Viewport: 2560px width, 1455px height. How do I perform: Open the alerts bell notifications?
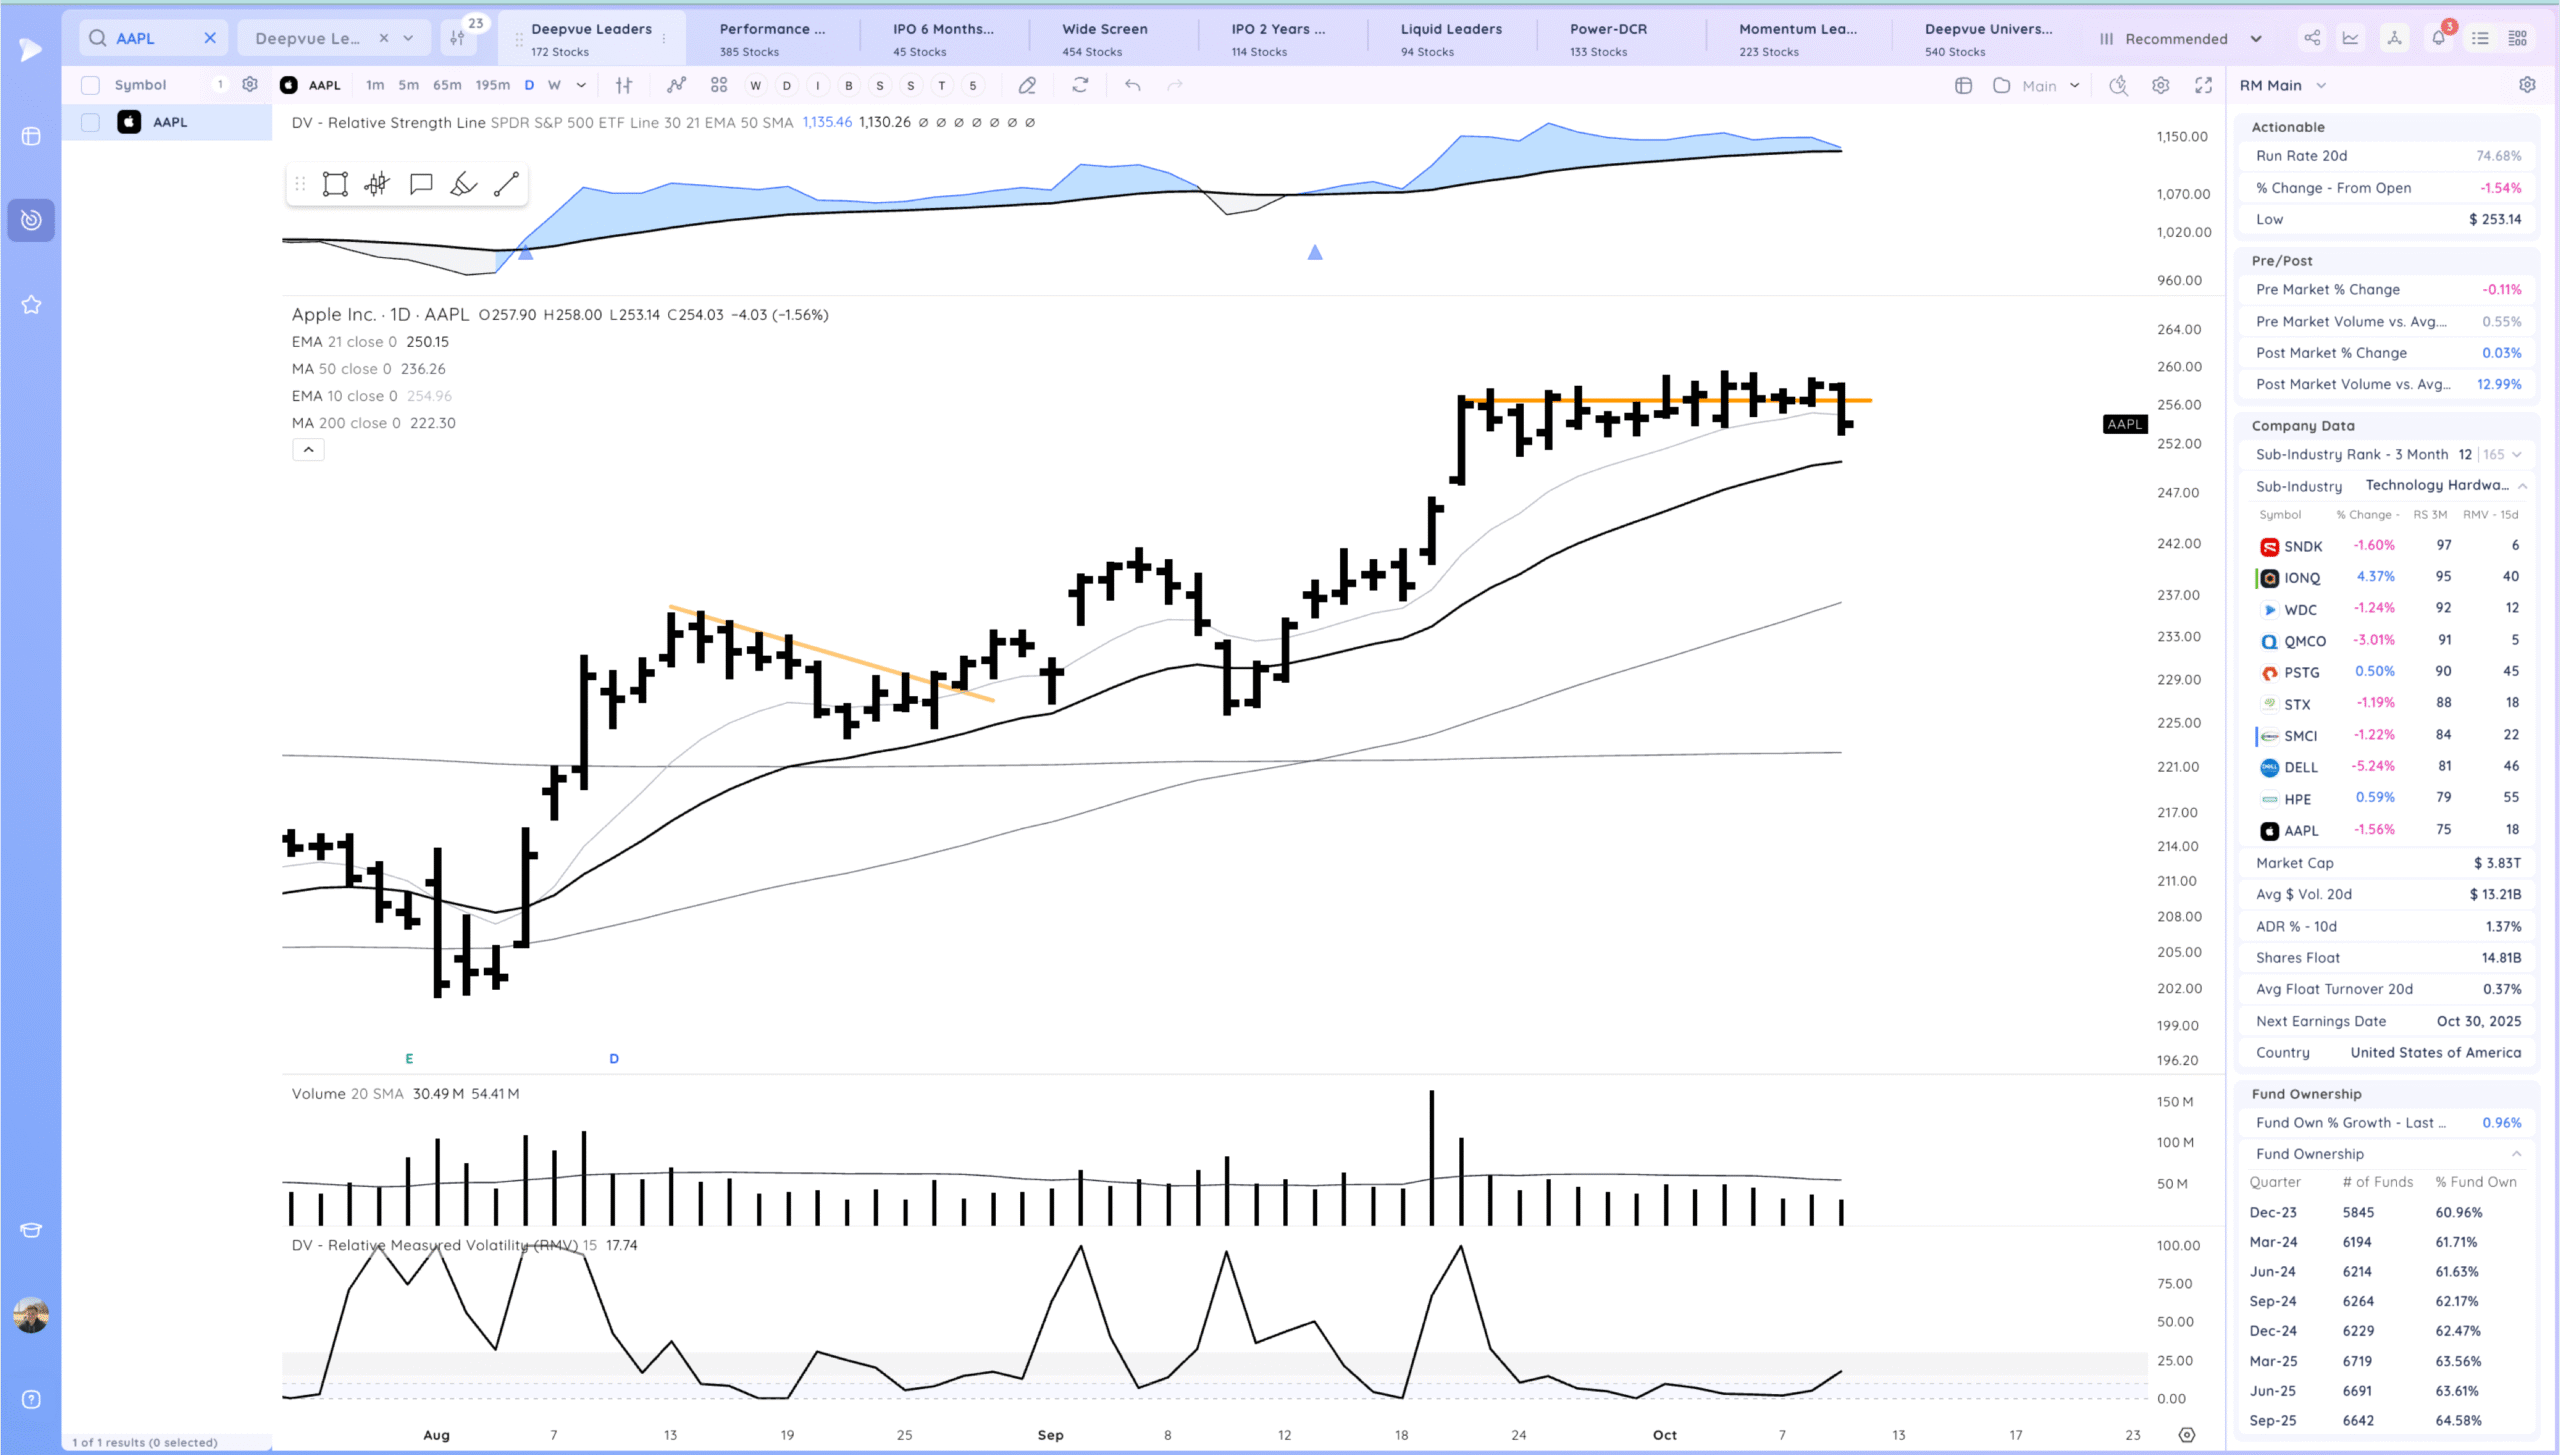(x=2438, y=38)
